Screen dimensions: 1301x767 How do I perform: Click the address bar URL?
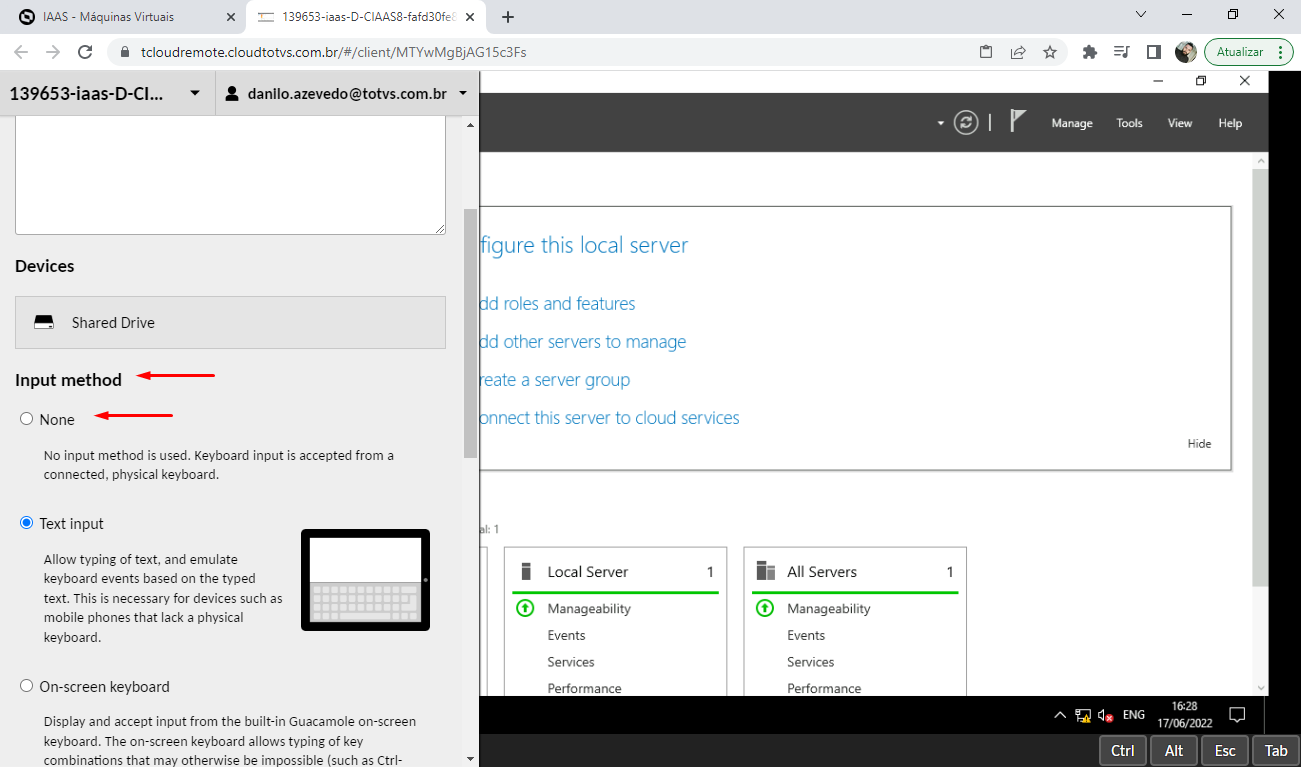pos(334,52)
